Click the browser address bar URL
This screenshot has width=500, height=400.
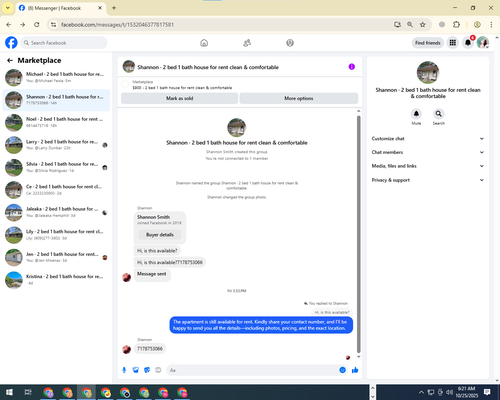pos(117,25)
